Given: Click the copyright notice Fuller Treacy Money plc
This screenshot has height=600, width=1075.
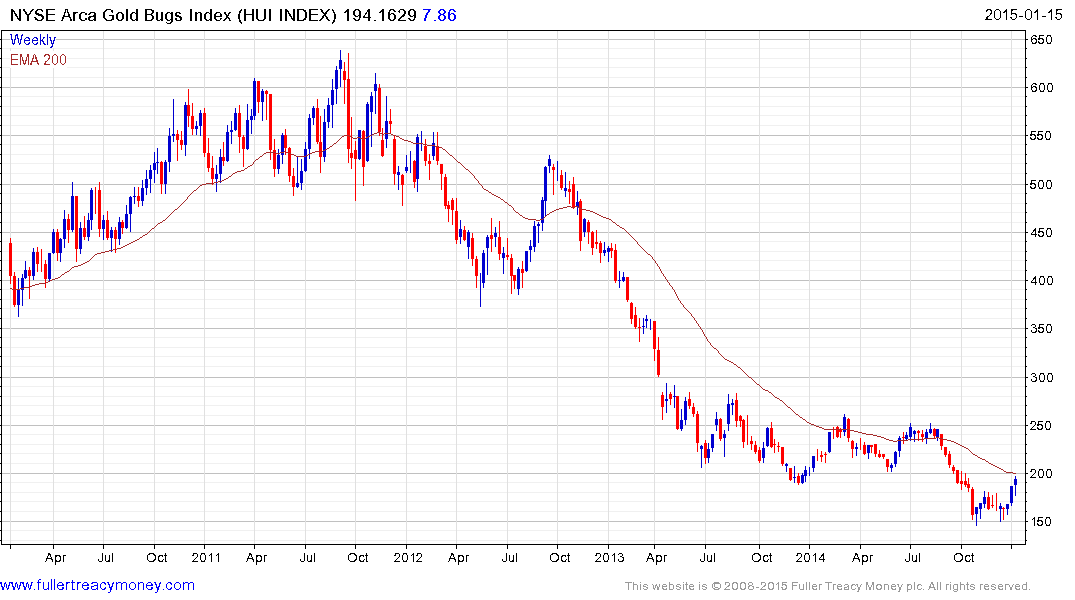Looking at the screenshot, I should (828, 586).
